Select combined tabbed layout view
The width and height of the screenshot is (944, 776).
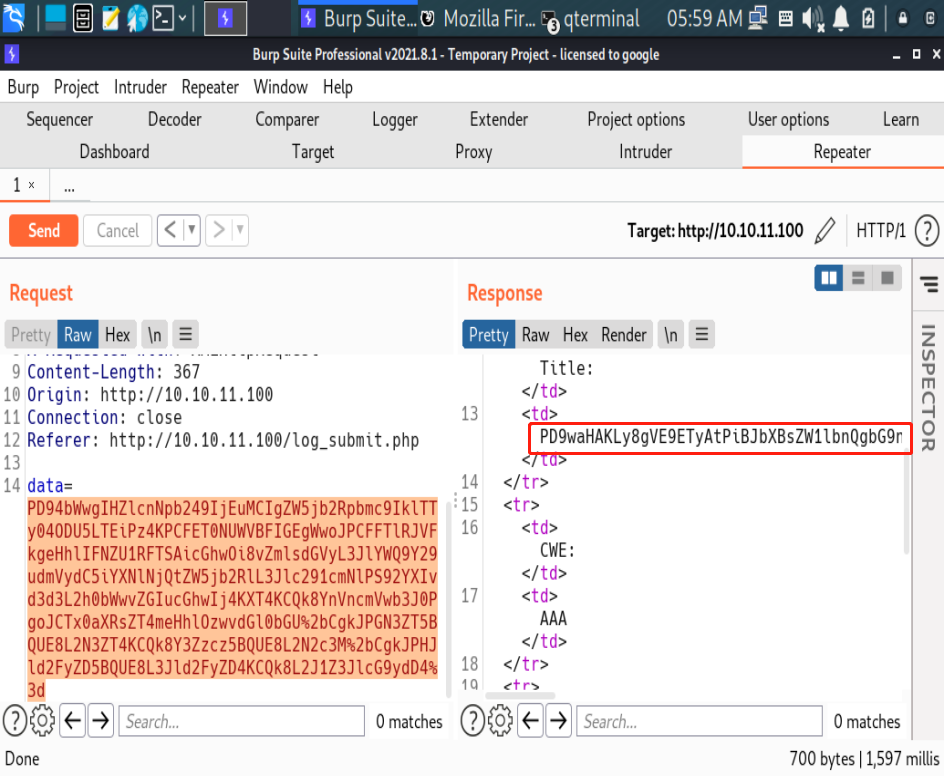tap(887, 278)
